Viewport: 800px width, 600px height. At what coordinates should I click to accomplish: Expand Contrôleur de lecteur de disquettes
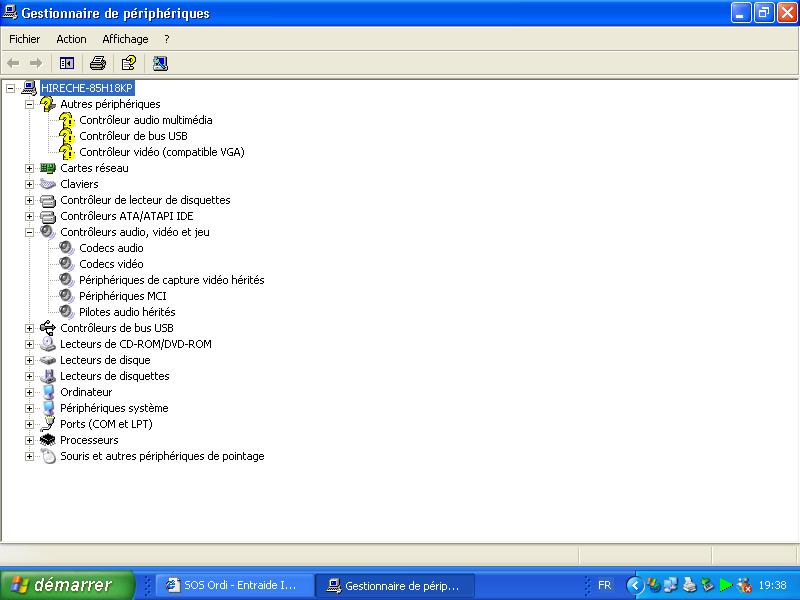30,201
